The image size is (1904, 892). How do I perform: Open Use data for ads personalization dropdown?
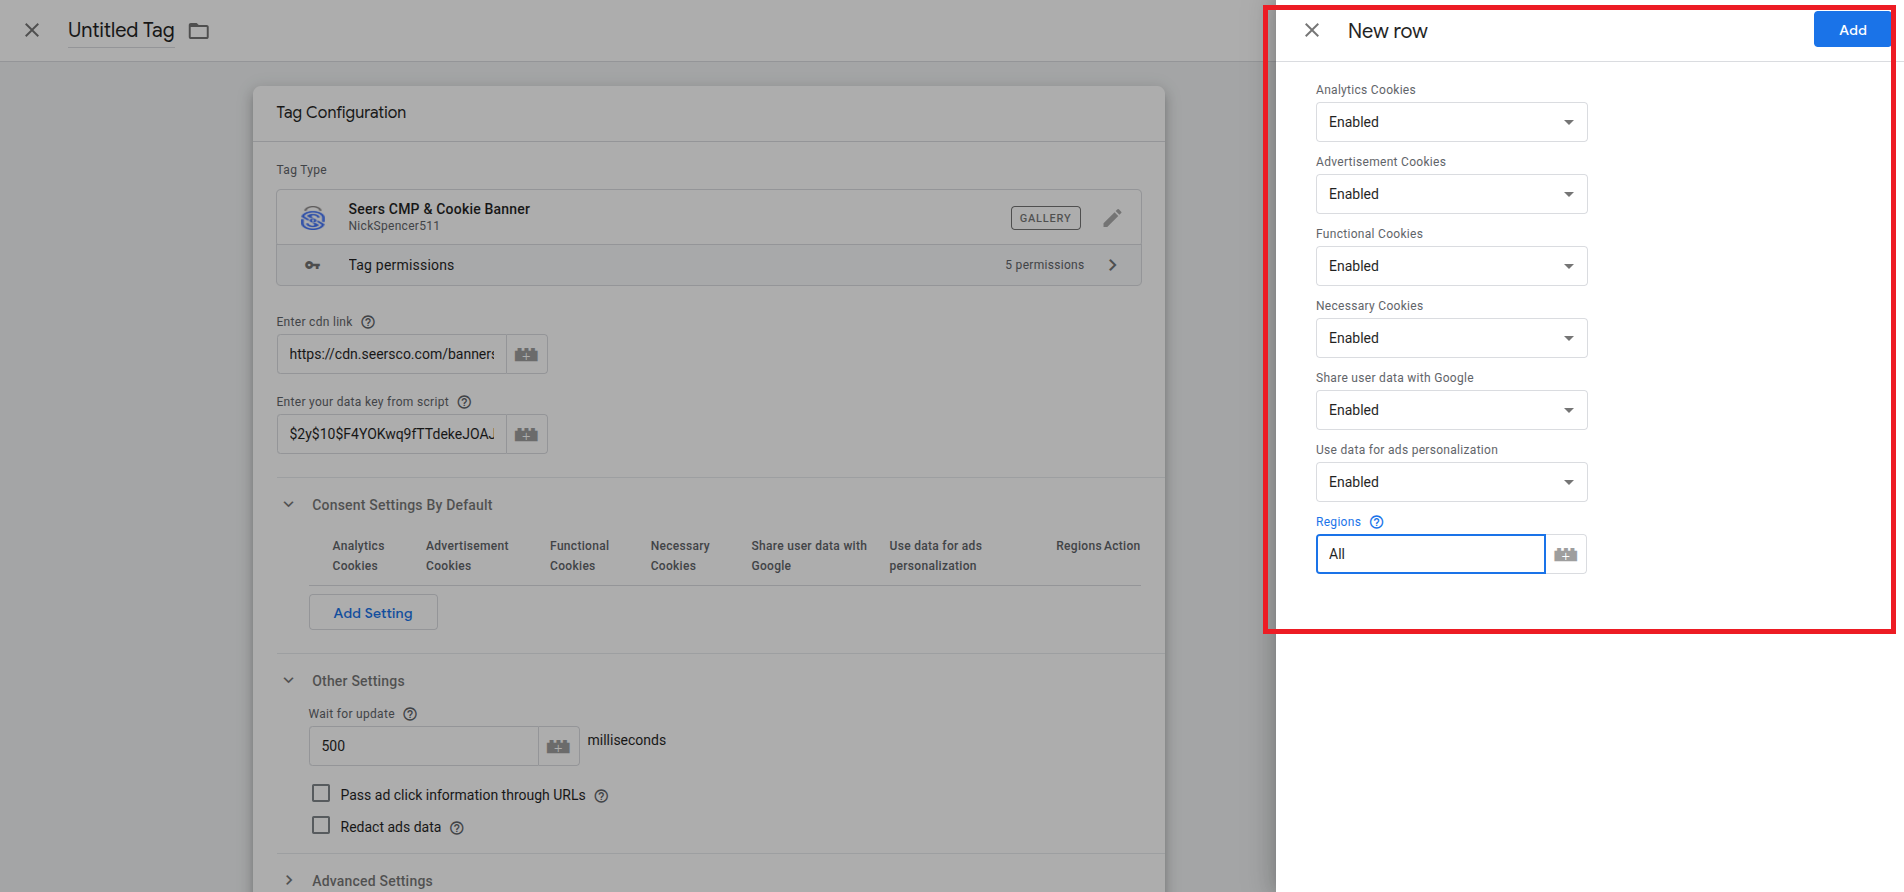(1451, 482)
